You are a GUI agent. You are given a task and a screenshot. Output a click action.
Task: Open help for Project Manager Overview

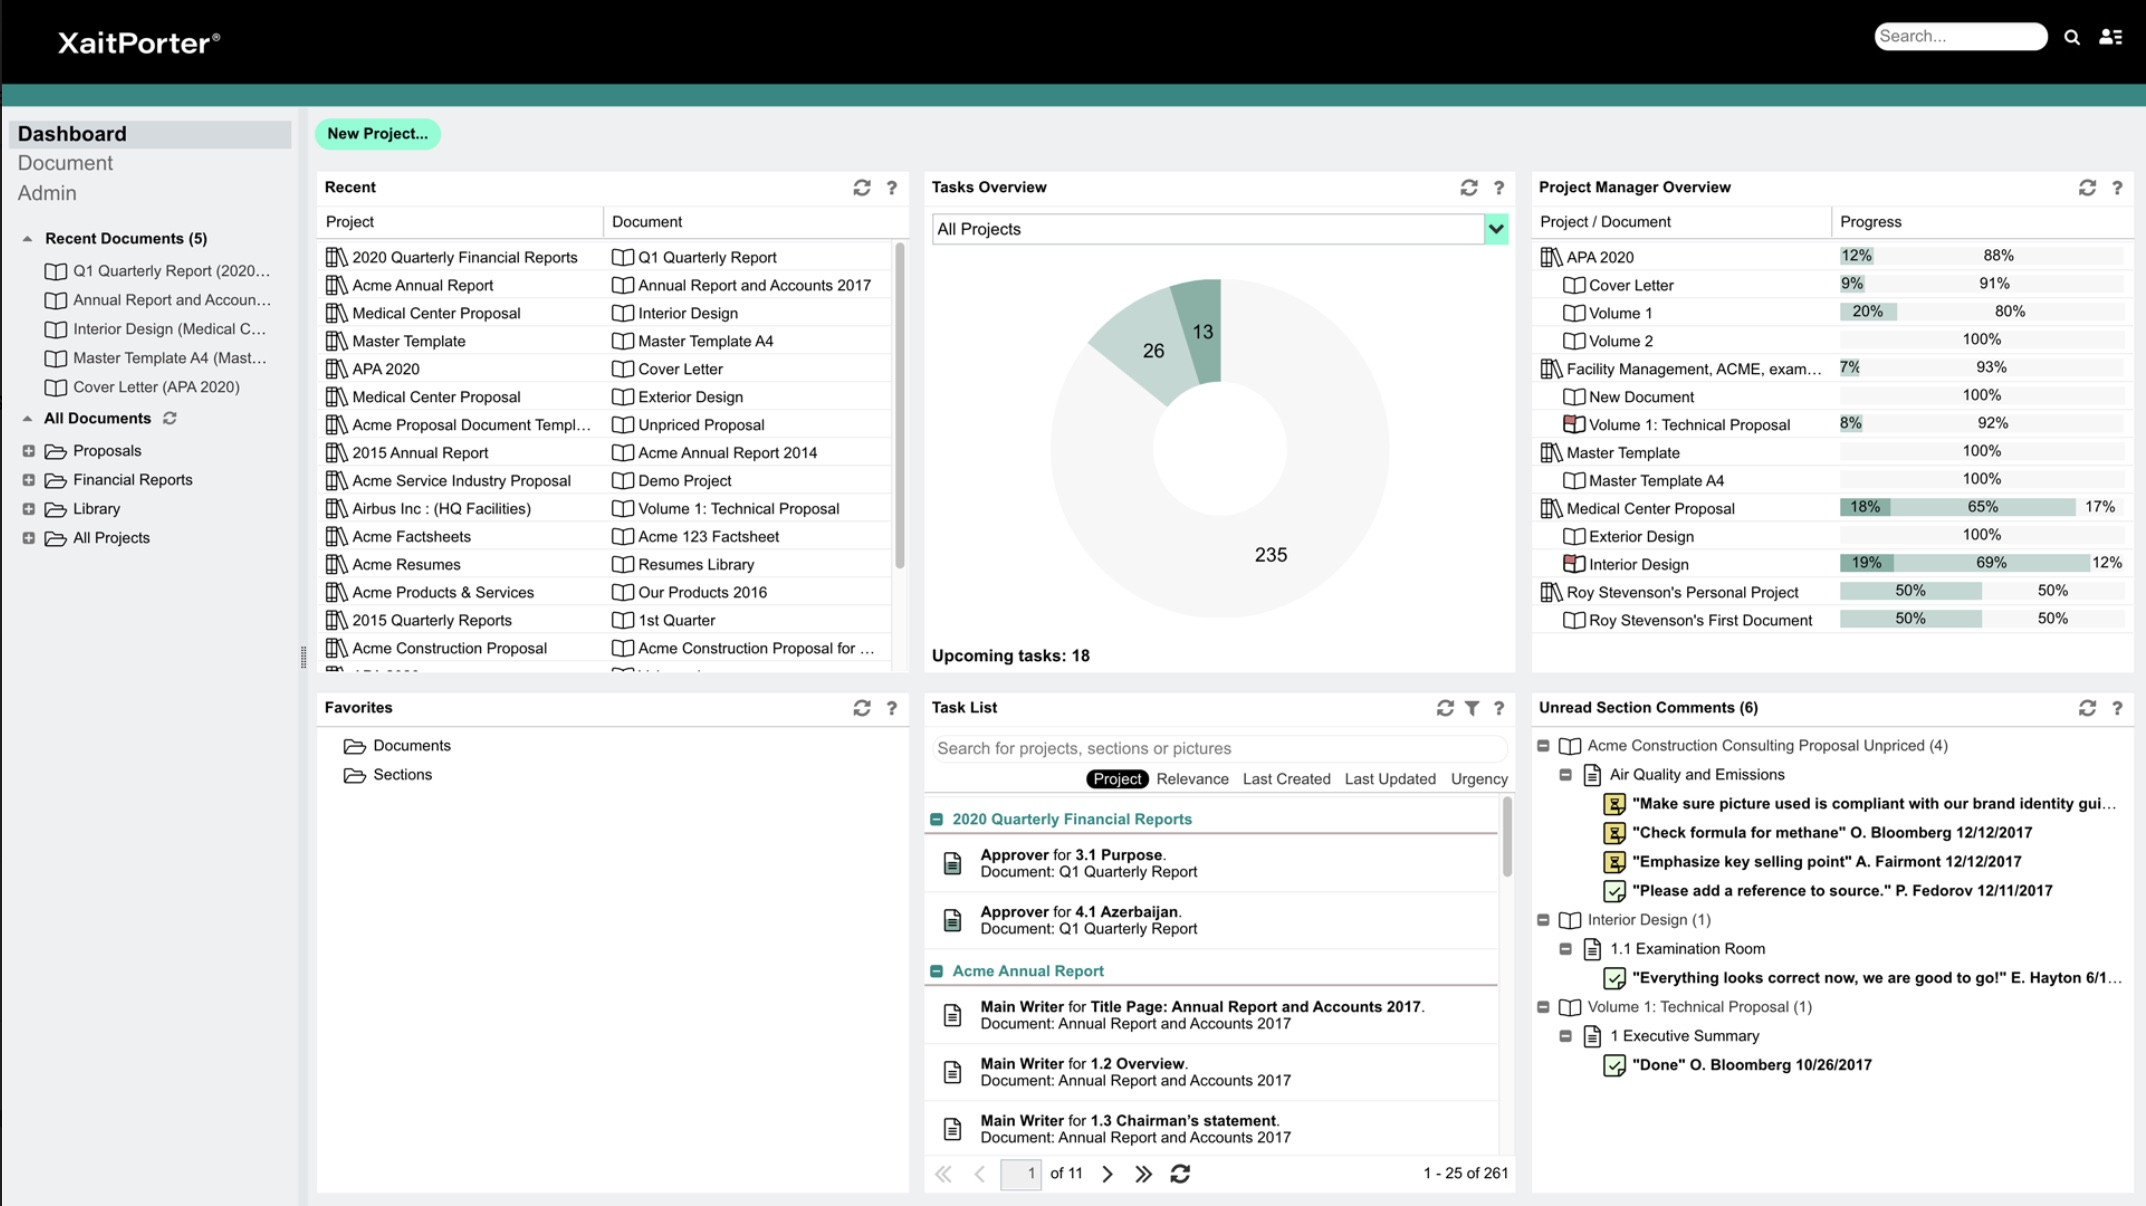(x=2117, y=187)
